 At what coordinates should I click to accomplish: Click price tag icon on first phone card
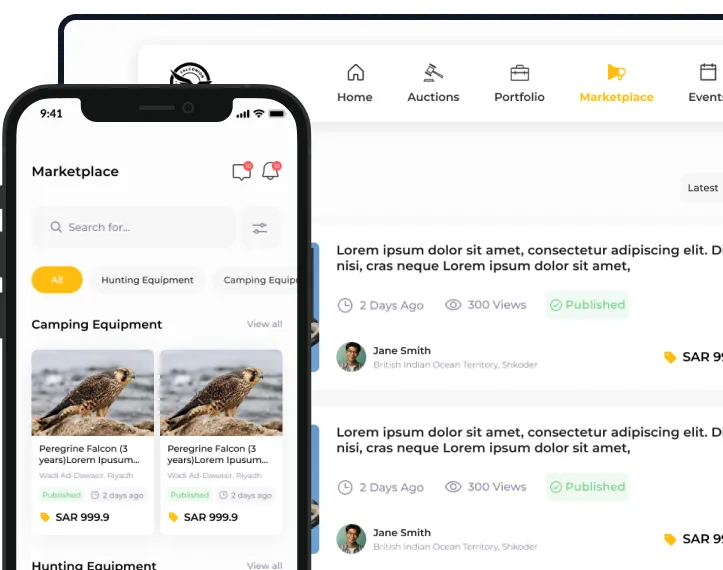pos(45,517)
